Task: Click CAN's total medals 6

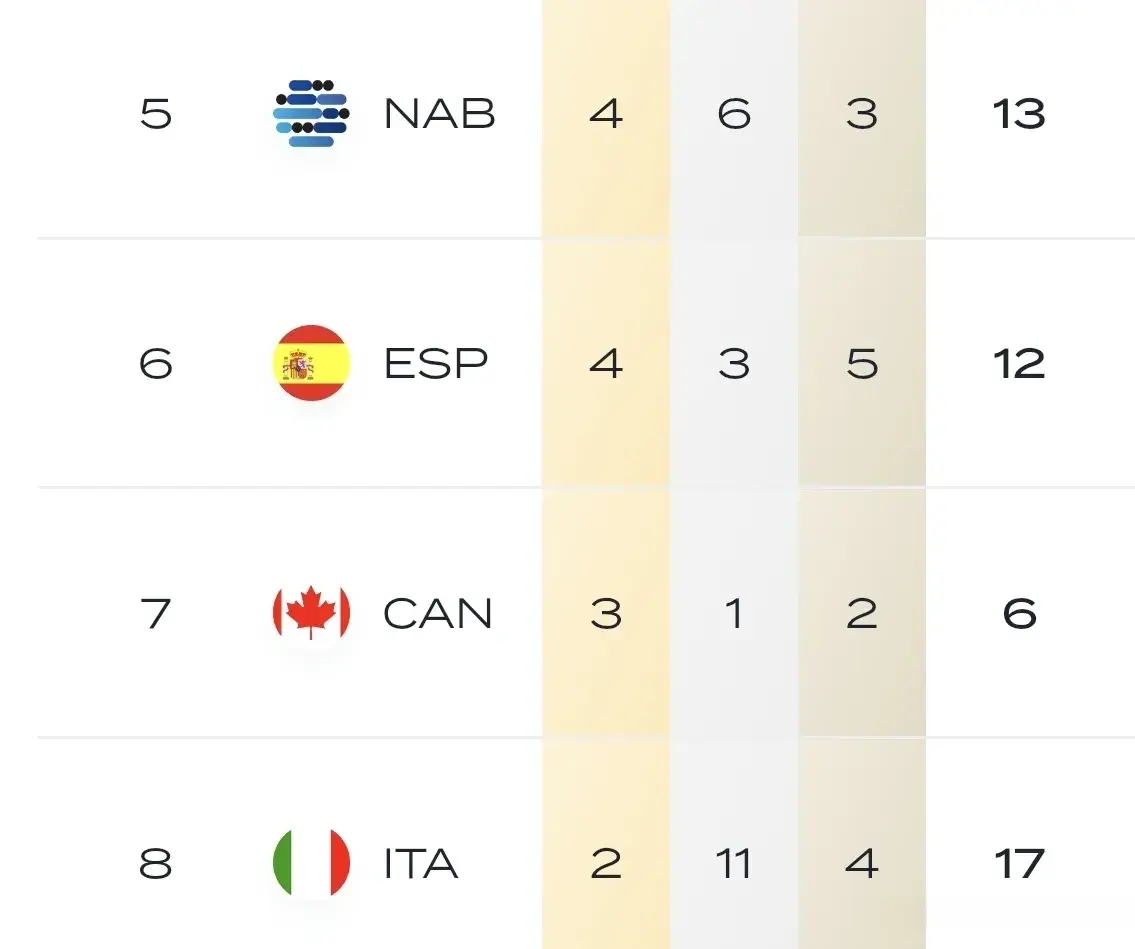Action: 1019,614
